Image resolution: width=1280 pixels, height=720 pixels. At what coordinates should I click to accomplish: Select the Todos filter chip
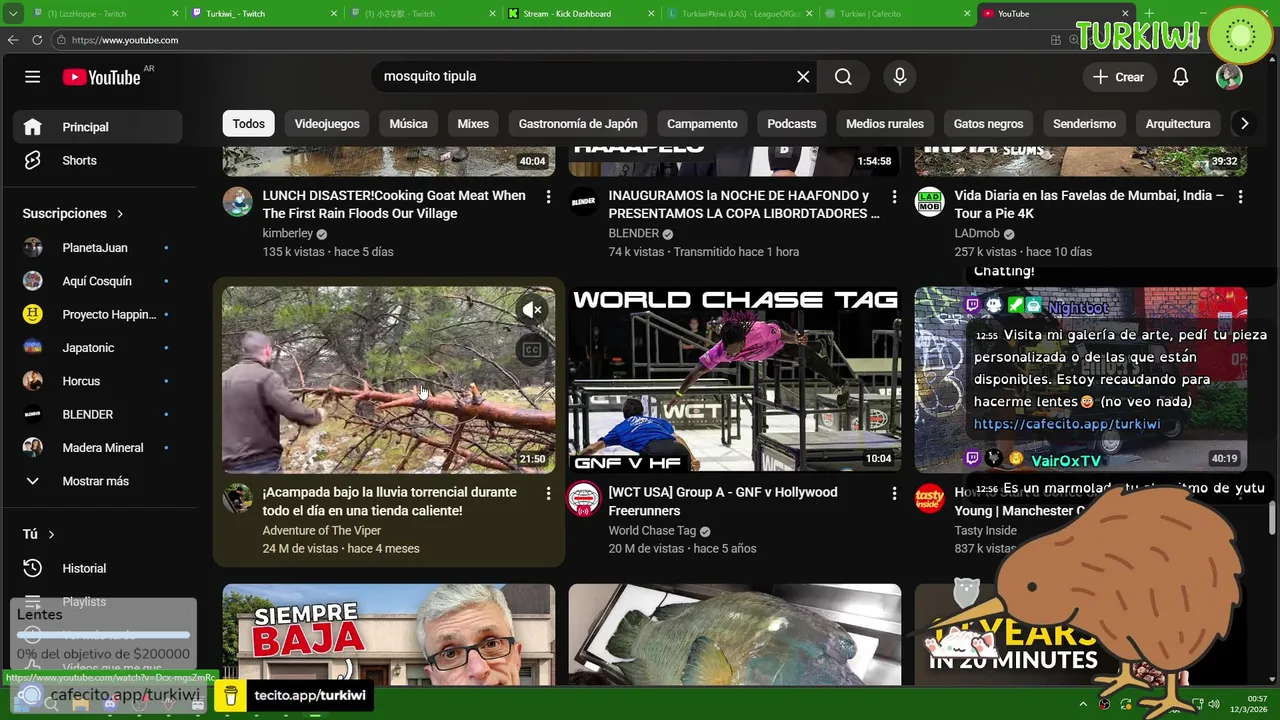(x=249, y=124)
